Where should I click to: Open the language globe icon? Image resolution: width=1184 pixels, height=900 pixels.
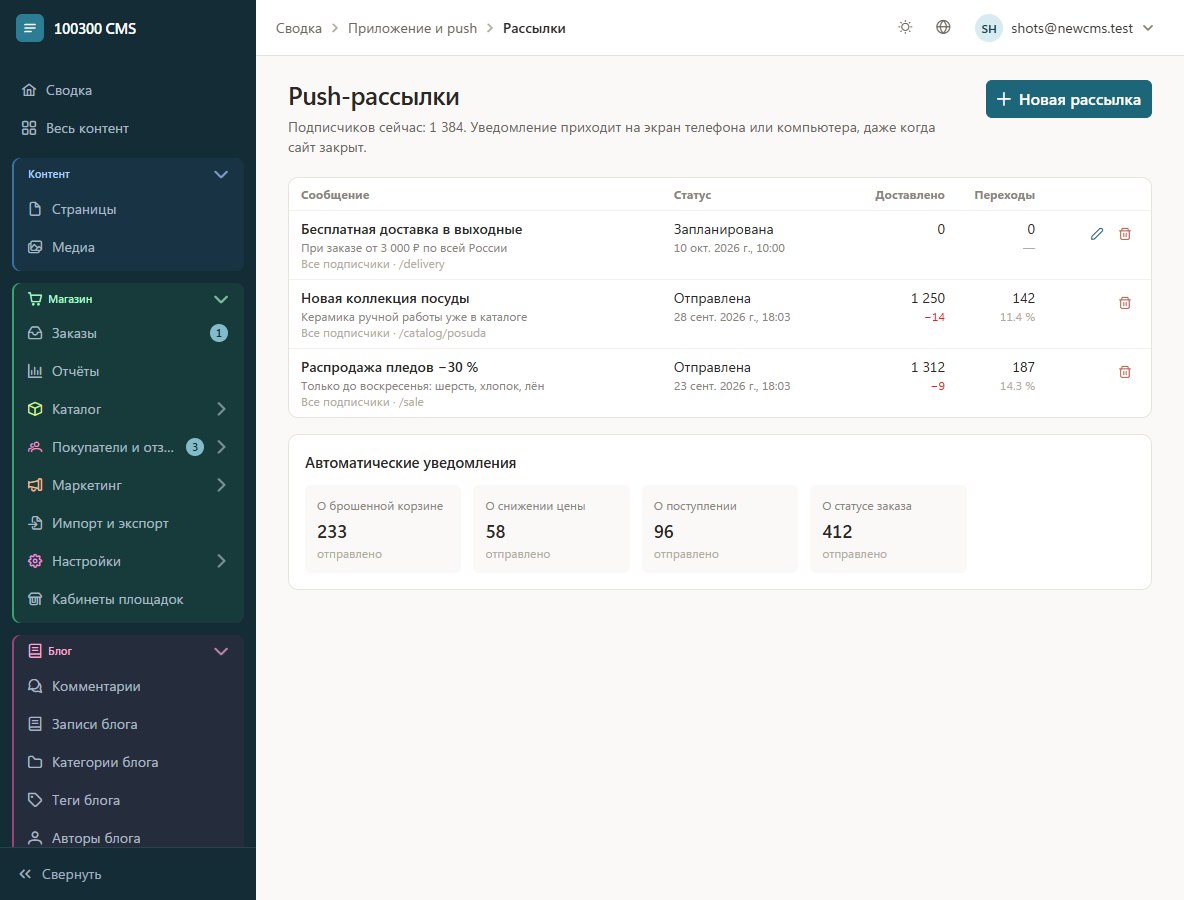tap(942, 28)
